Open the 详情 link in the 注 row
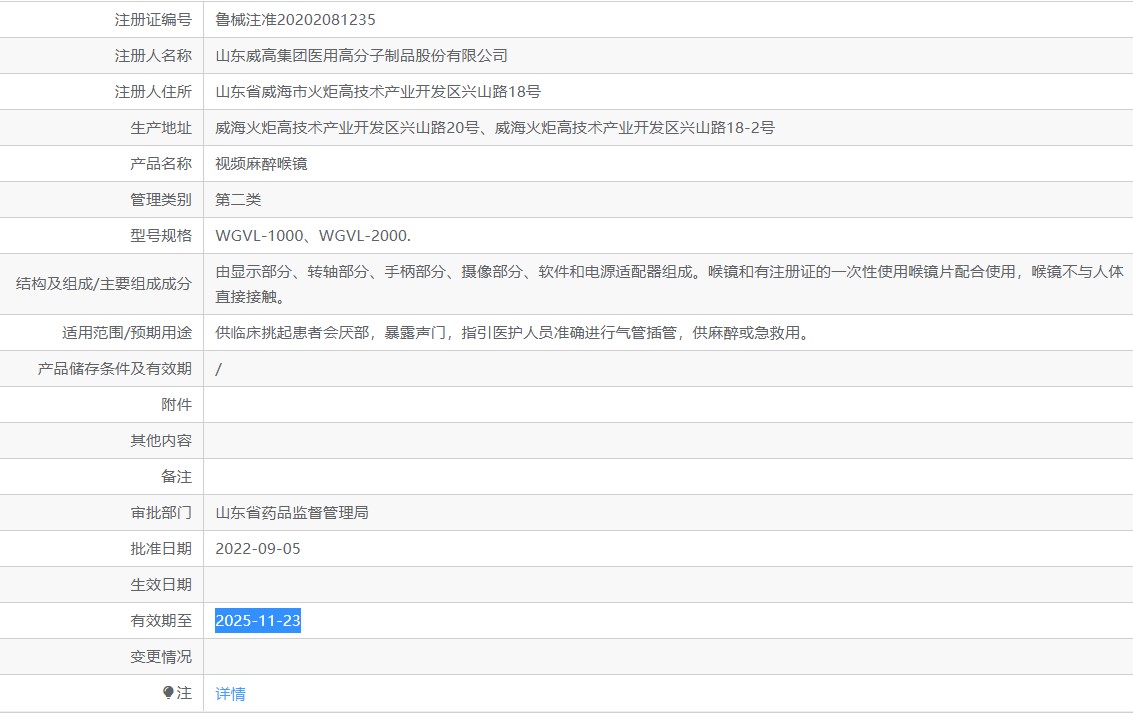The width and height of the screenshot is (1133, 715). click(231, 693)
